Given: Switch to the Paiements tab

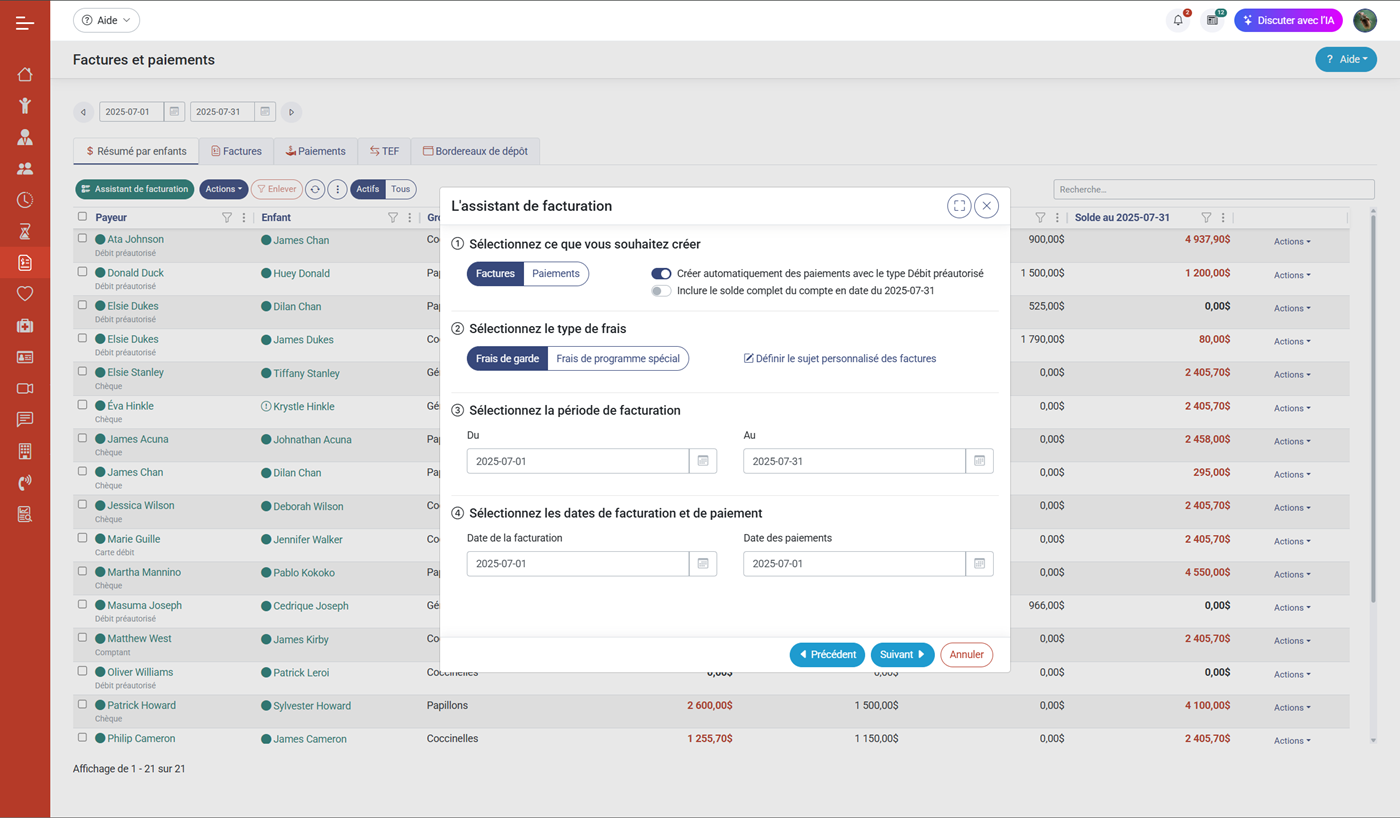Looking at the screenshot, I should [315, 151].
